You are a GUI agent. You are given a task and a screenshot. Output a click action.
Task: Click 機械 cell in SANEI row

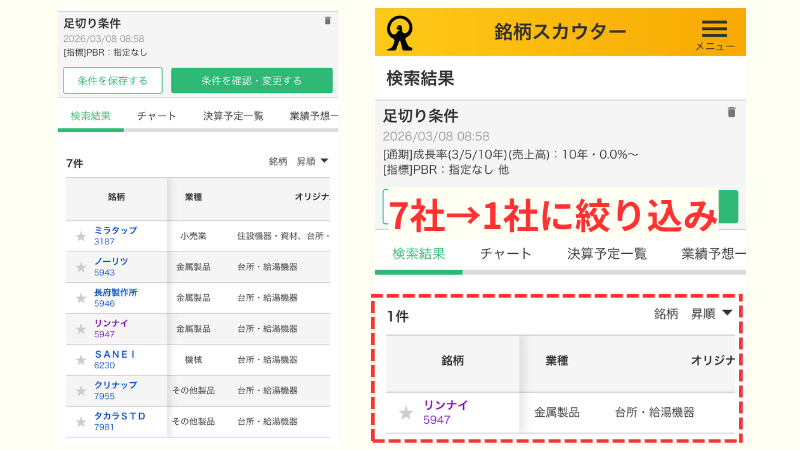(193, 360)
